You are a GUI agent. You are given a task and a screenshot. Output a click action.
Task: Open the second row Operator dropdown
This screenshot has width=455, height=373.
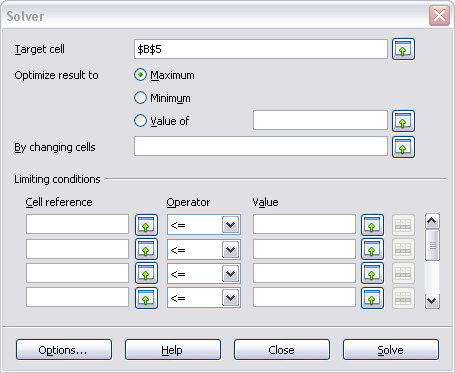tap(231, 249)
